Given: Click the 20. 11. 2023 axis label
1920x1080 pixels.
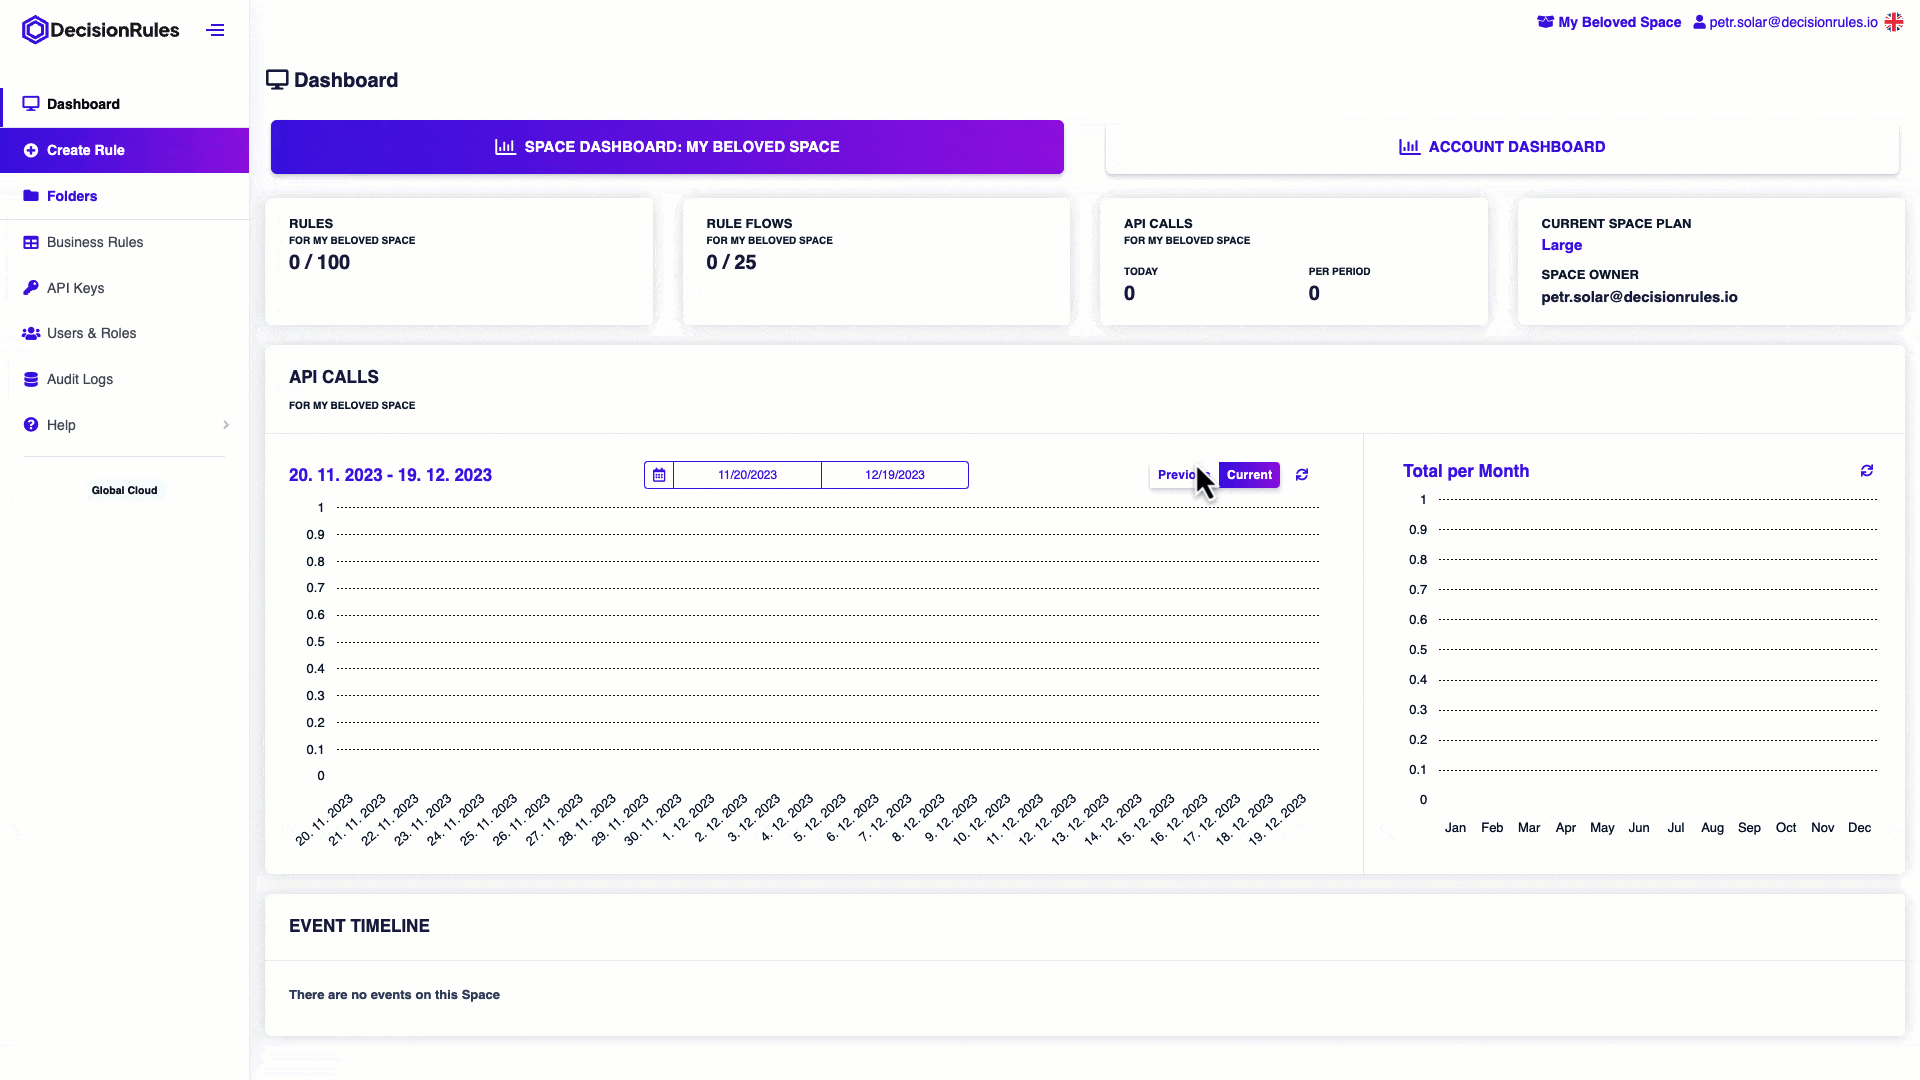Looking at the screenshot, I should tap(324, 820).
